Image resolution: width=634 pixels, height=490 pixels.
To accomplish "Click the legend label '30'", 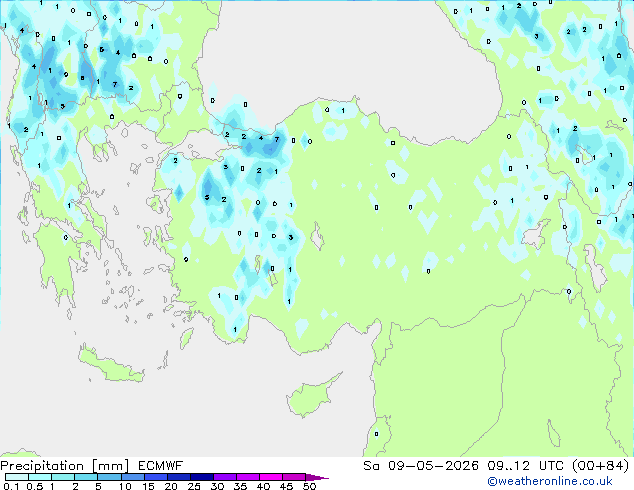I will tap(218, 486).
